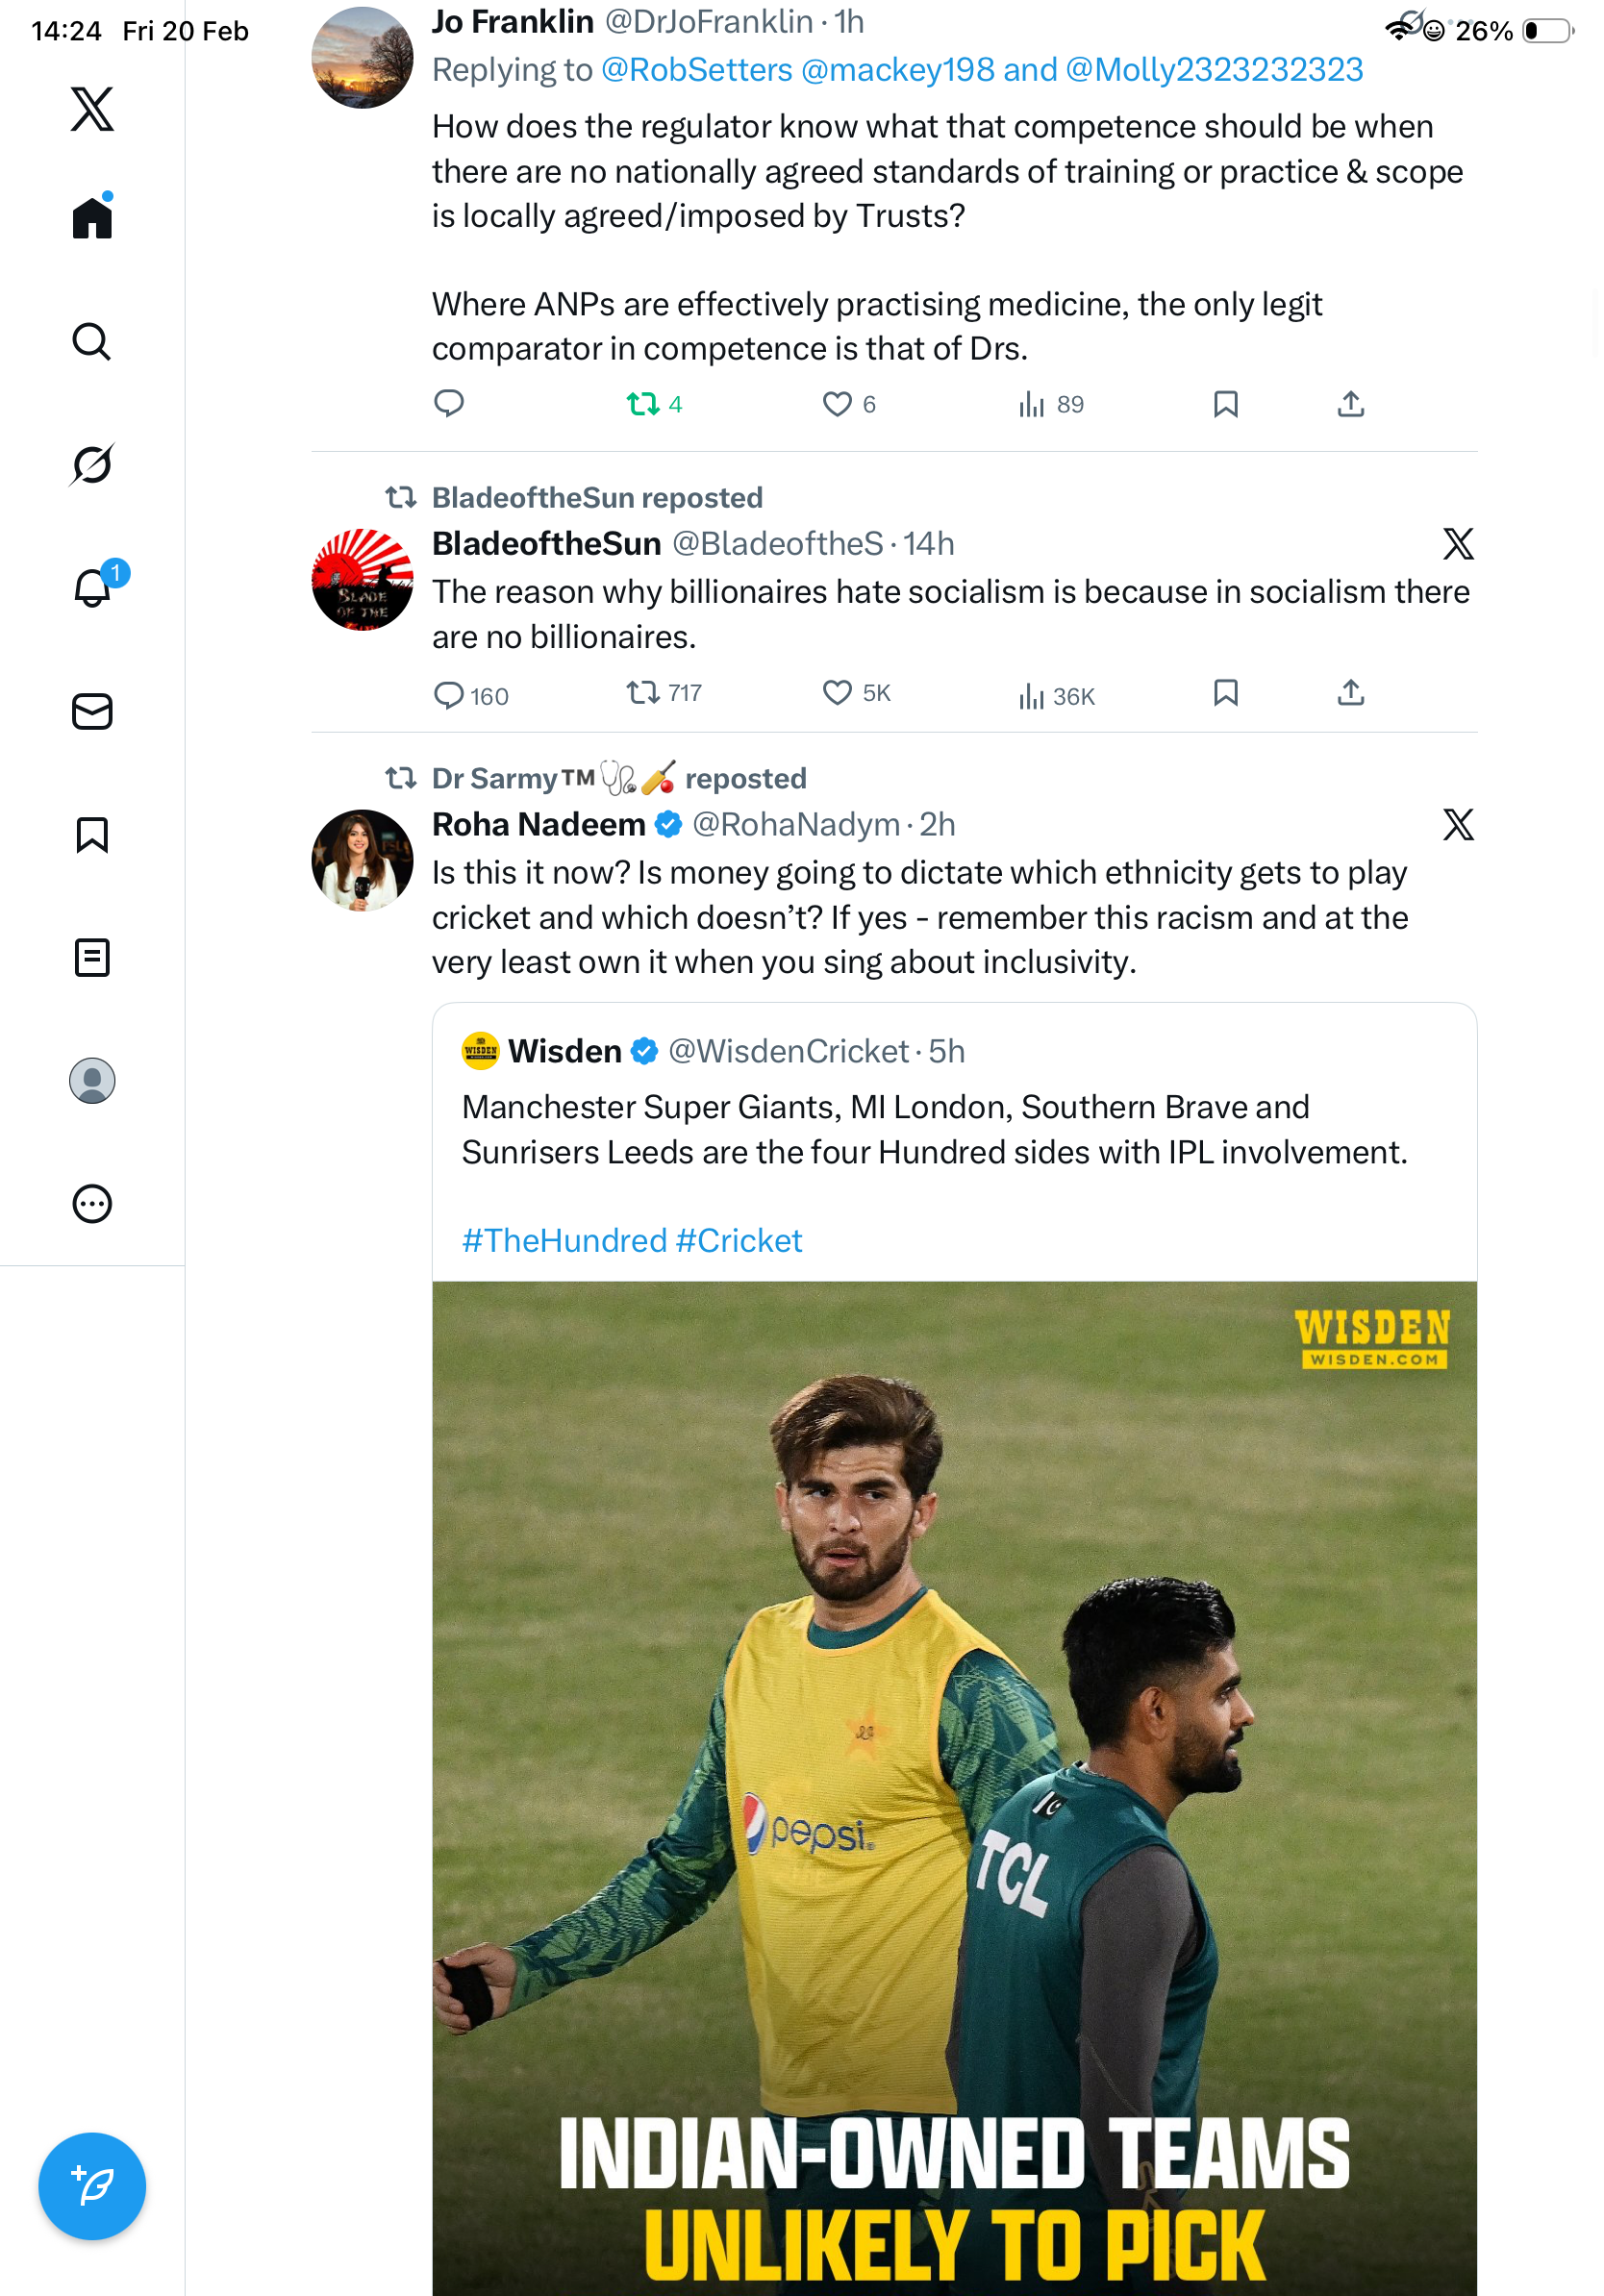Viewport: 1604px width, 2296px height.
Task: Open the @RobSetters mention link
Action: point(696,70)
